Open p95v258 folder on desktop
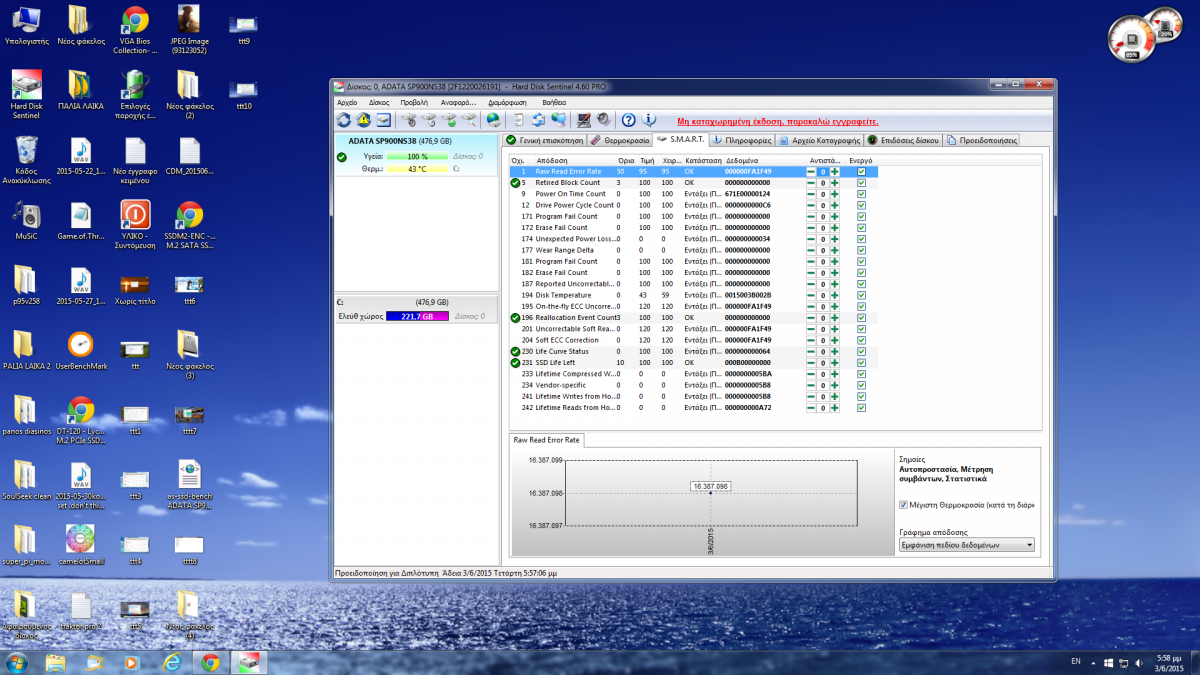 pyautogui.click(x=26, y=285)
